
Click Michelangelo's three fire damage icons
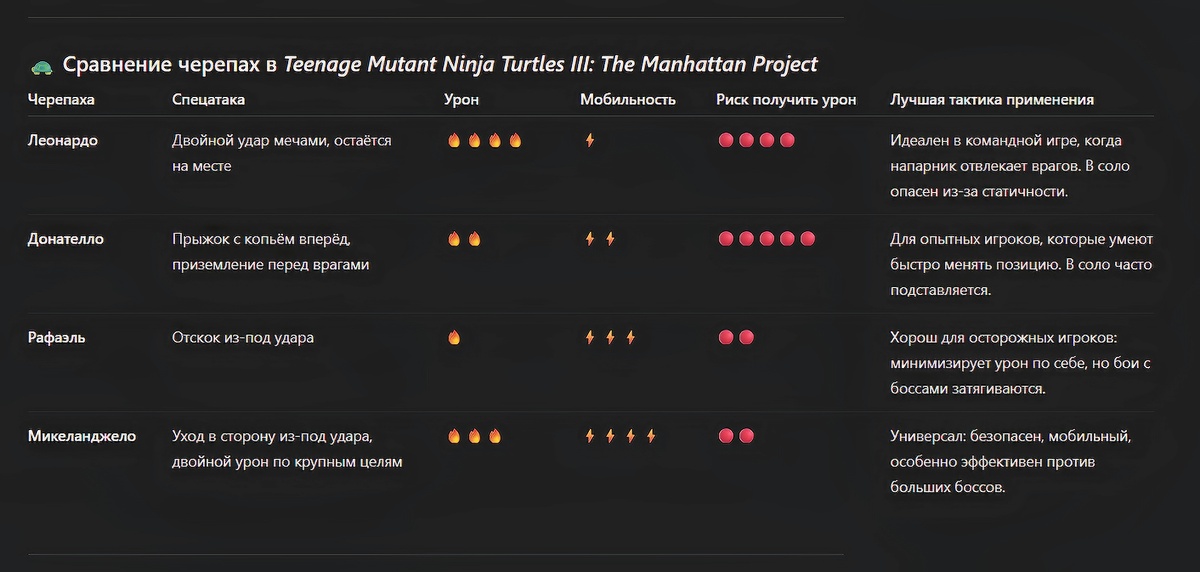pyautogui.click(x=474, y=436)
